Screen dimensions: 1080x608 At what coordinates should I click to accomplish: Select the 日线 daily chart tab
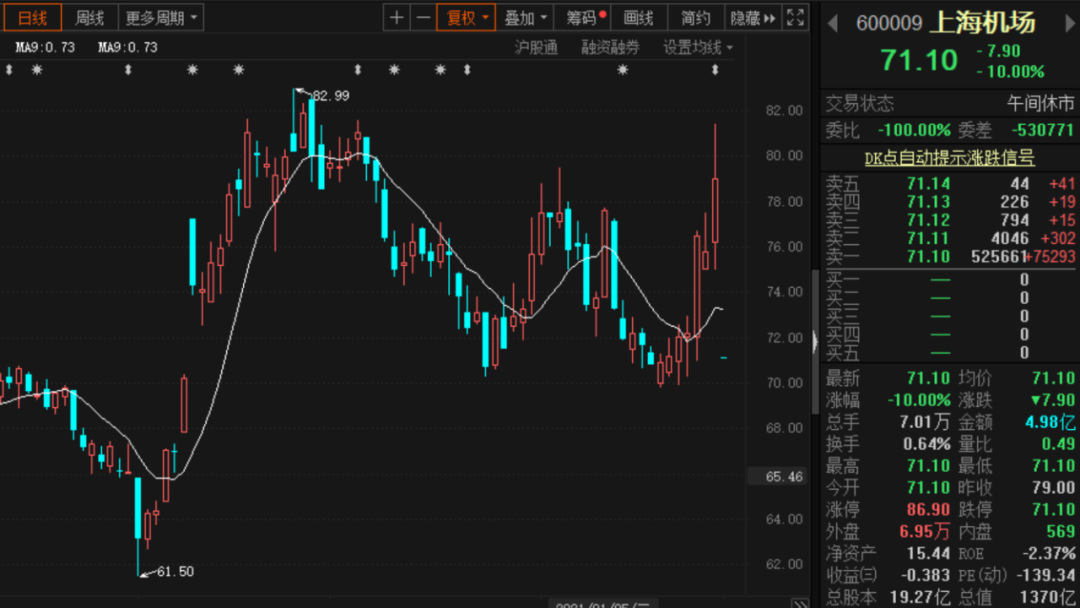32,18
